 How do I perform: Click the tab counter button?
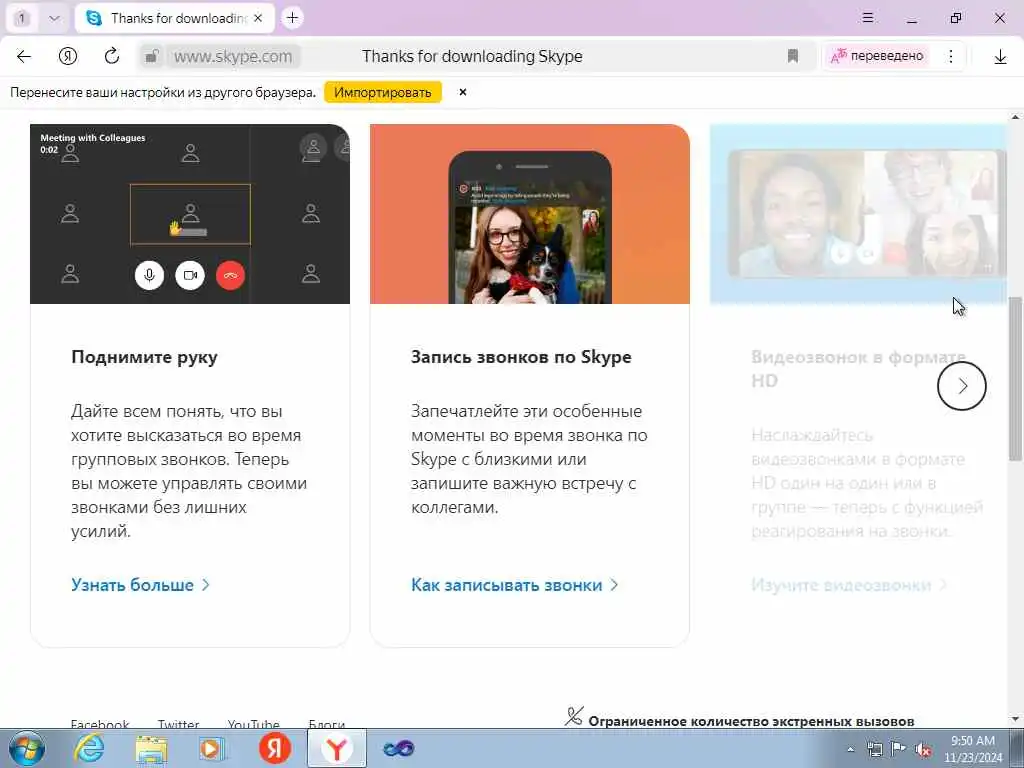point(22,18)
